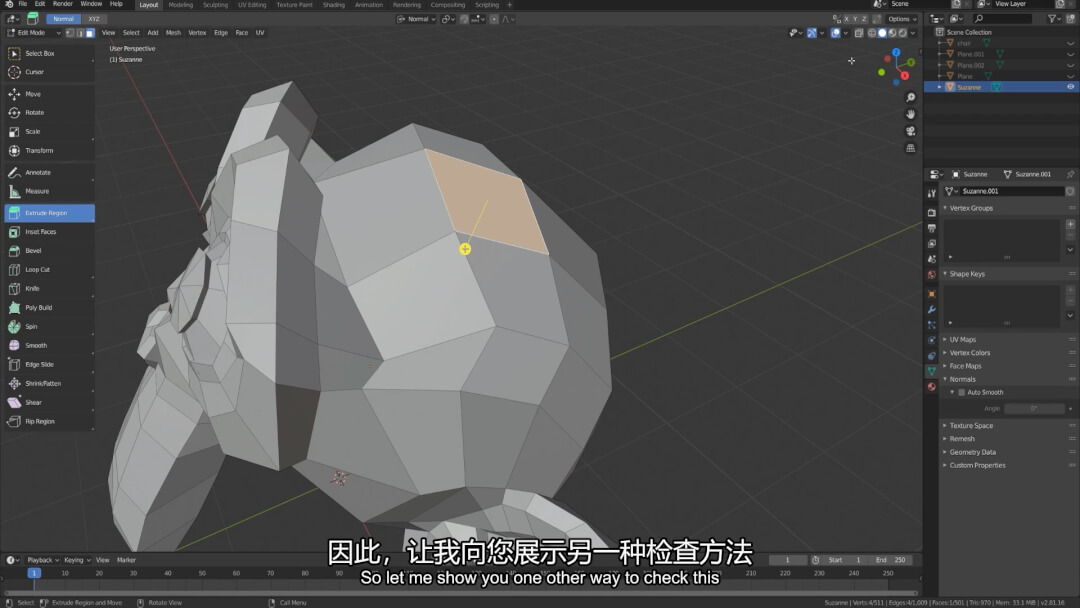Select the Inset Faces tool

pos(49,232)
